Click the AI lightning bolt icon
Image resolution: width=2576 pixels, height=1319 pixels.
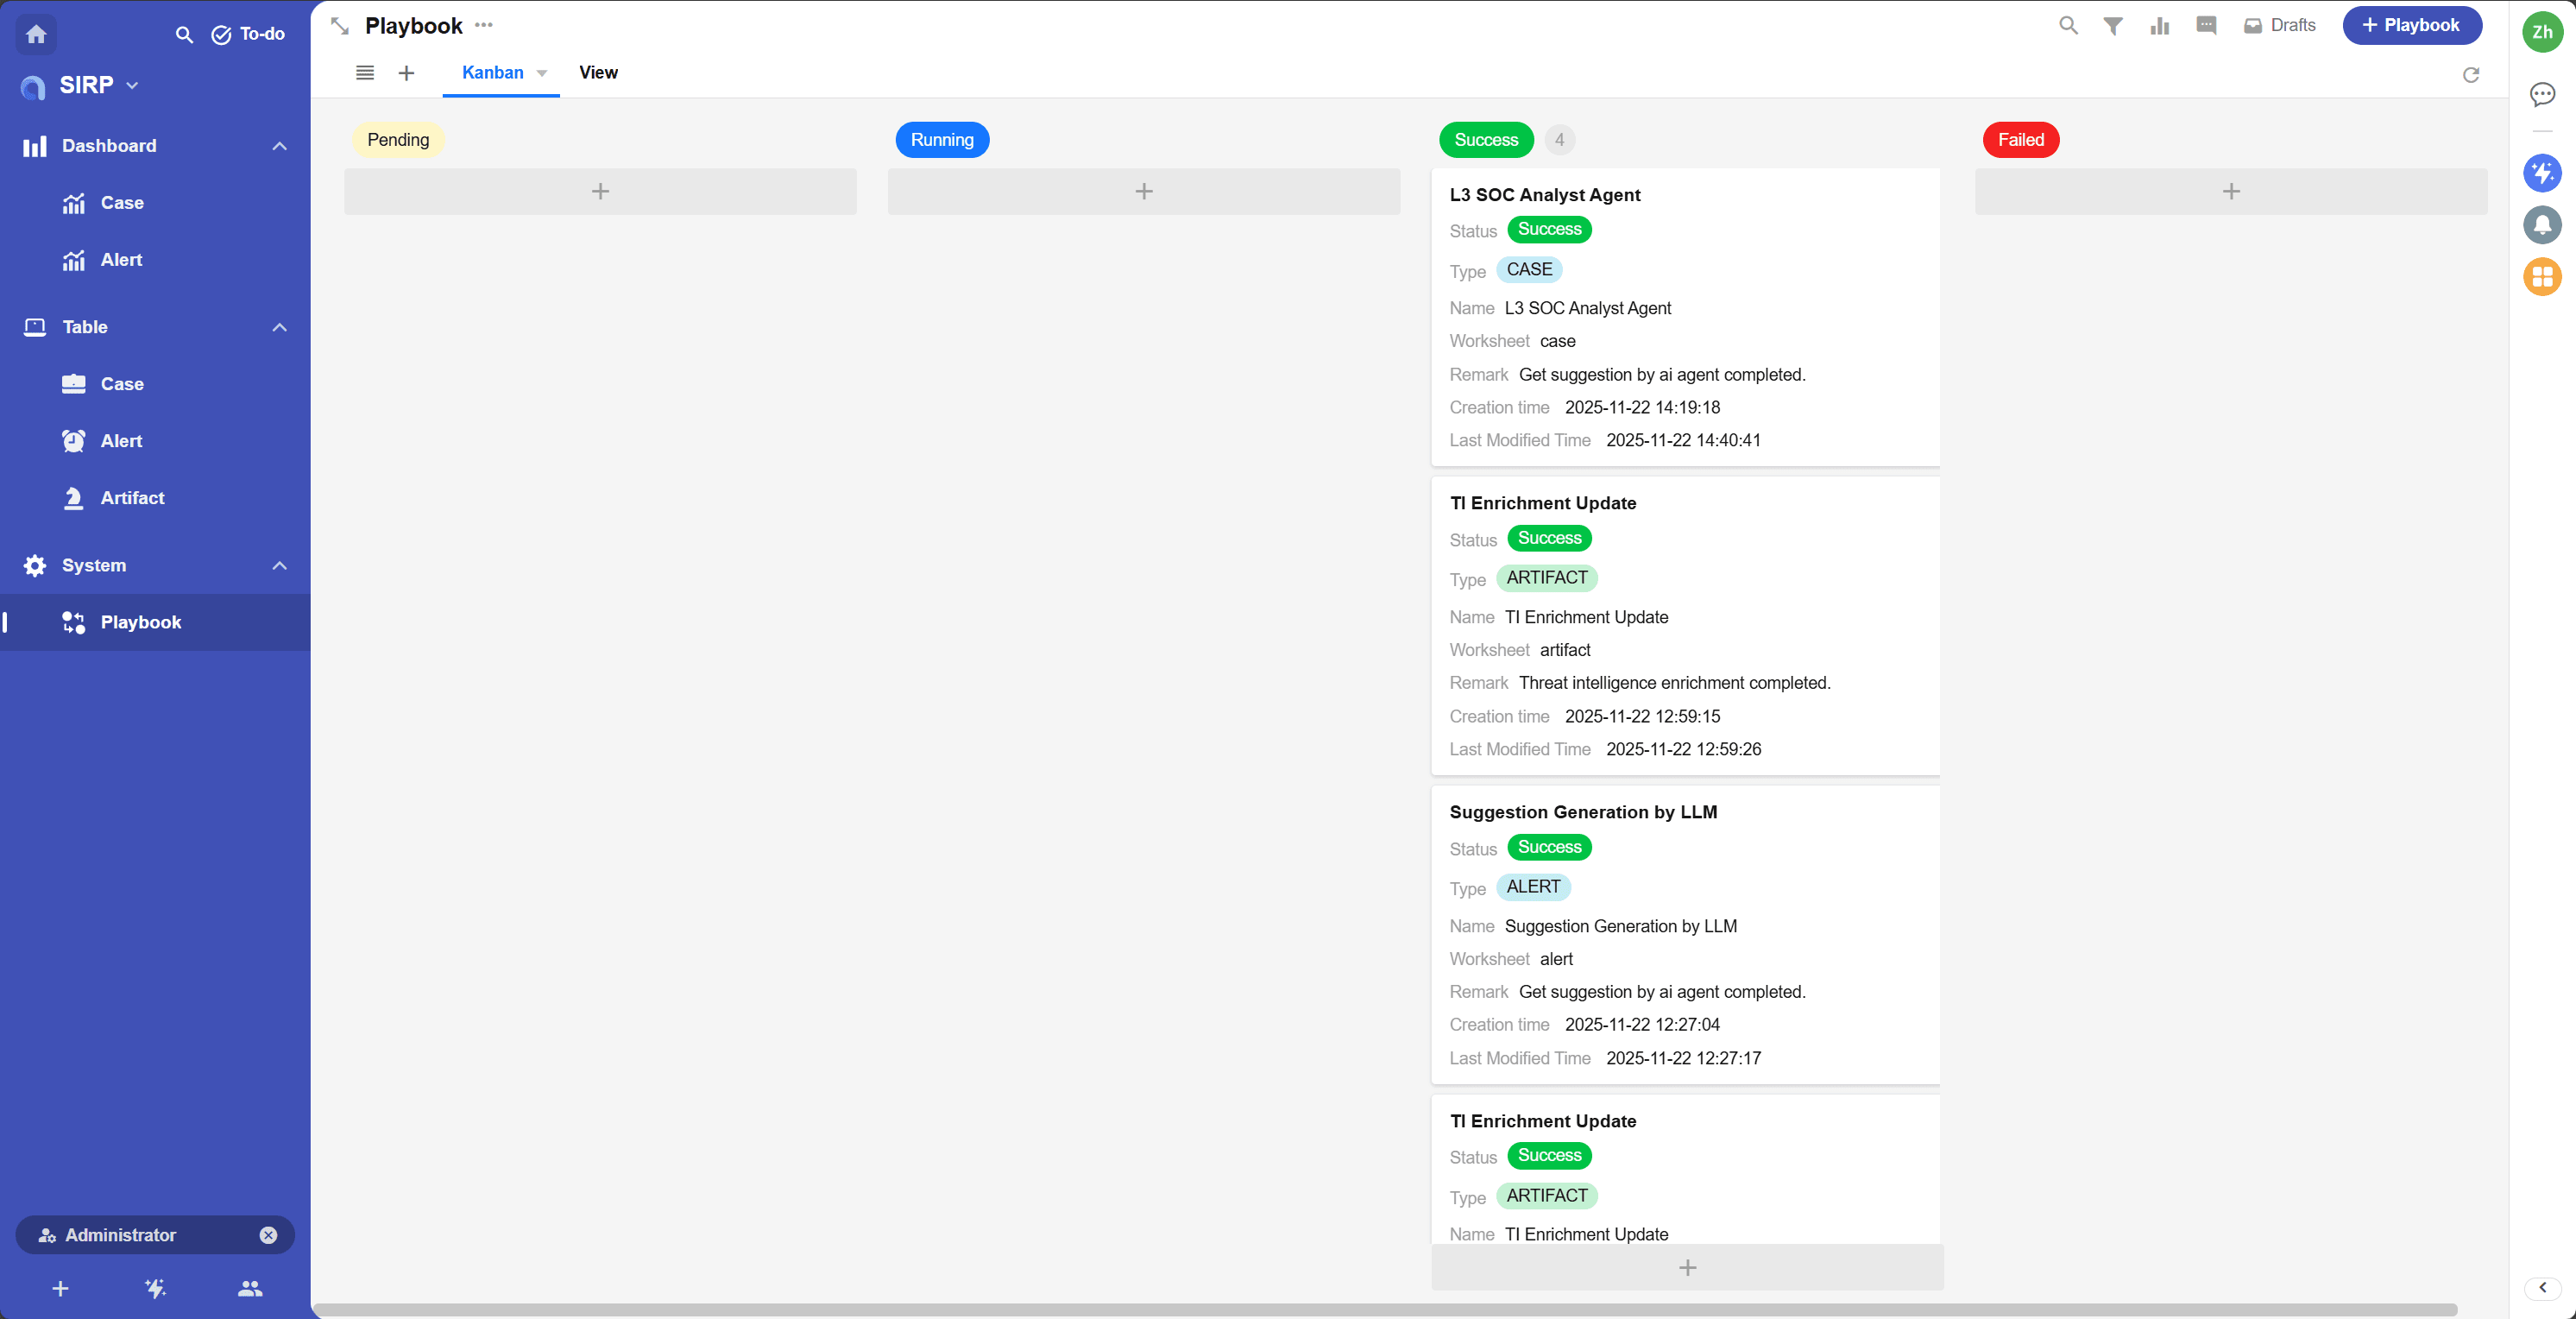(x=2541, y=173)
